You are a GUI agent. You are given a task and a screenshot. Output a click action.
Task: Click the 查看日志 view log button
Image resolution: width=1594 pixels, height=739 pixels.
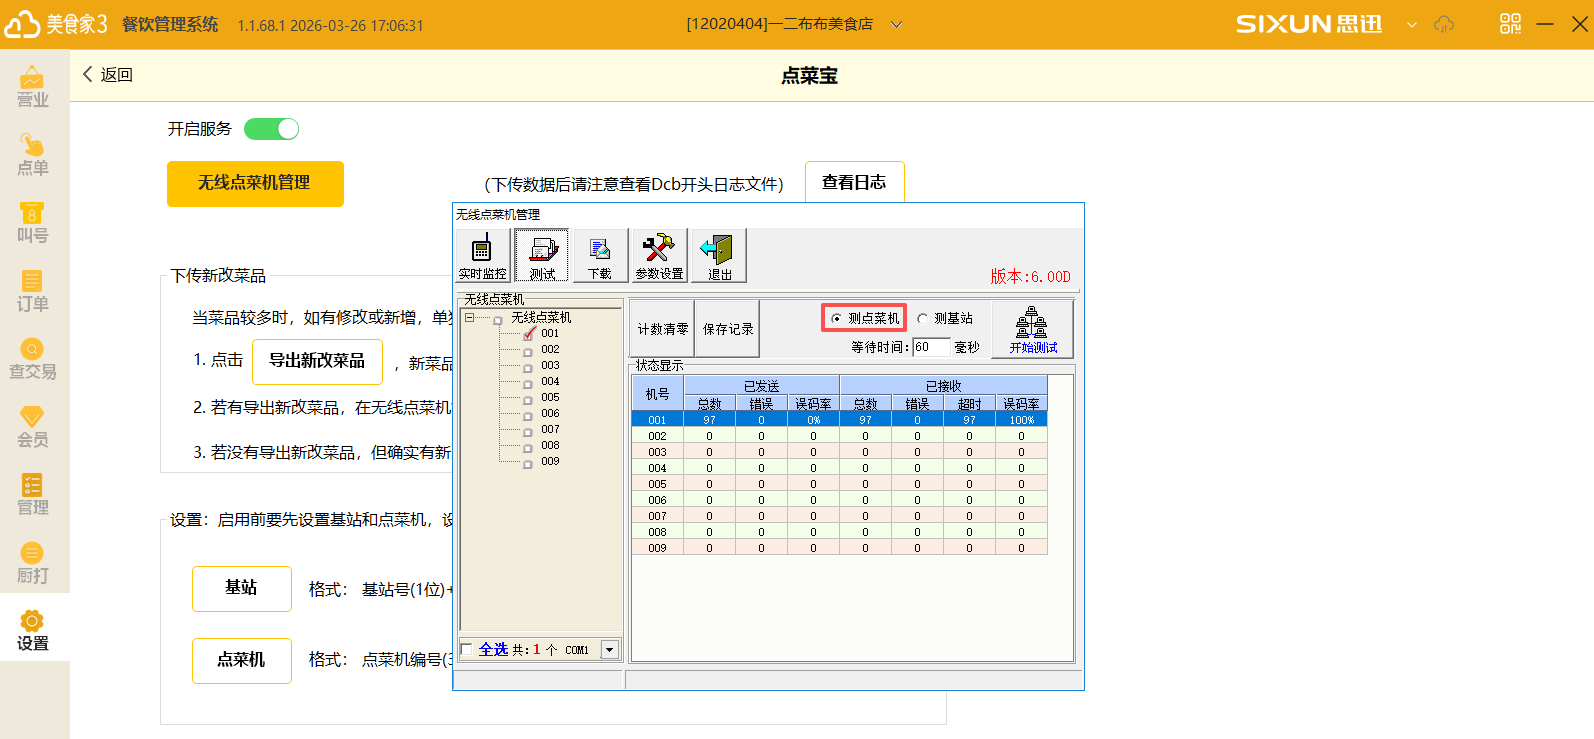click(x=854, y=182)
